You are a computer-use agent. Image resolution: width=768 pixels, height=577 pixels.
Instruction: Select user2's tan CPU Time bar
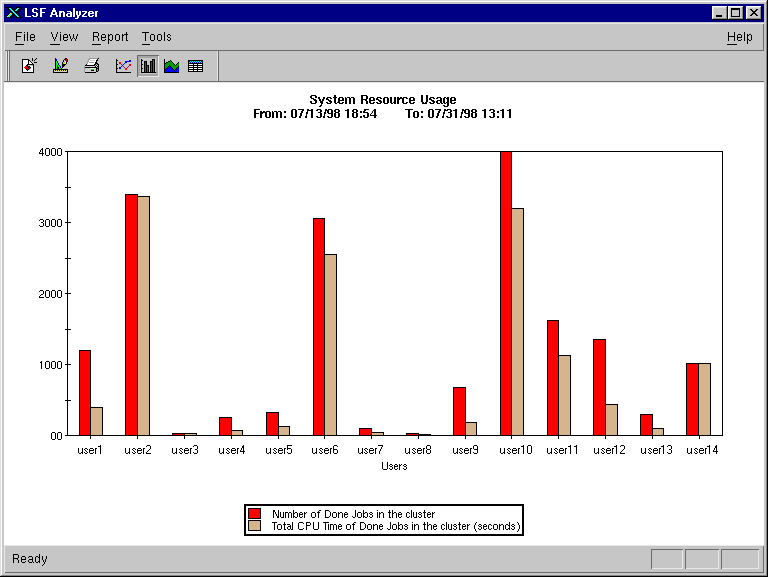coord(143,315)
